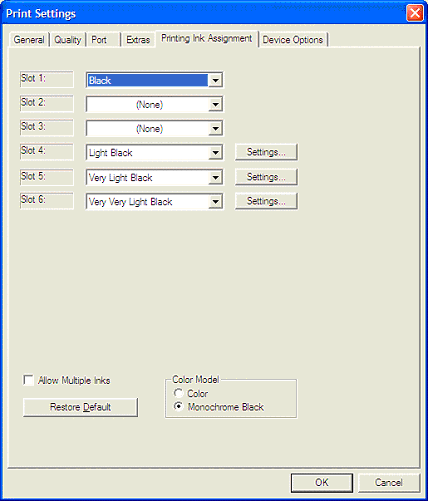Image resolution: width=429 pixels, height=502 pixels.
Task: Select the Color radio button
Action: [178, 394]
